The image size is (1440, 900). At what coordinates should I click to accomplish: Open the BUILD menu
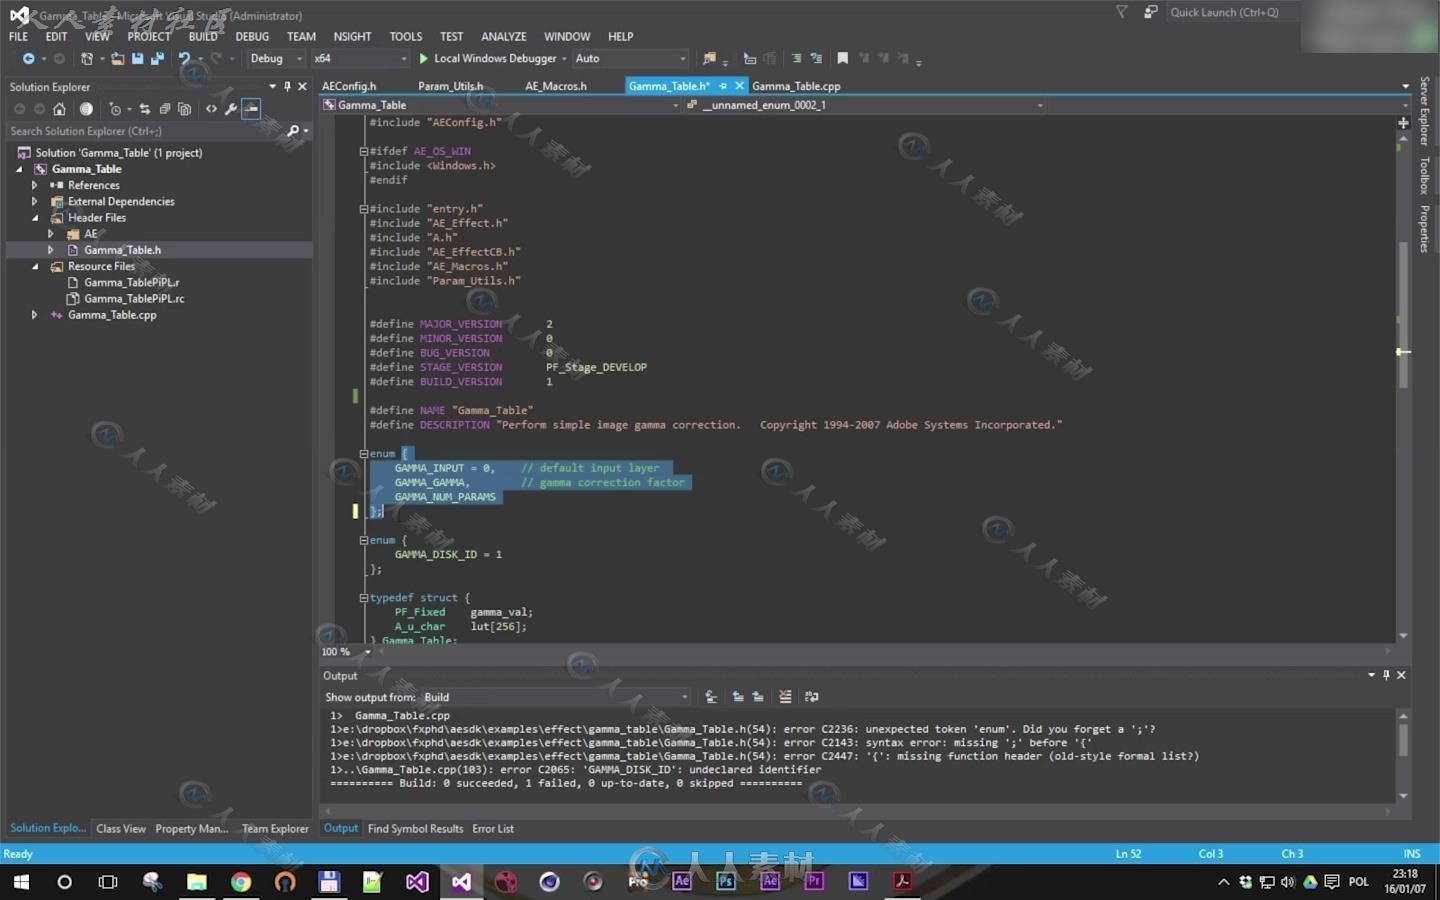(203, 36)
